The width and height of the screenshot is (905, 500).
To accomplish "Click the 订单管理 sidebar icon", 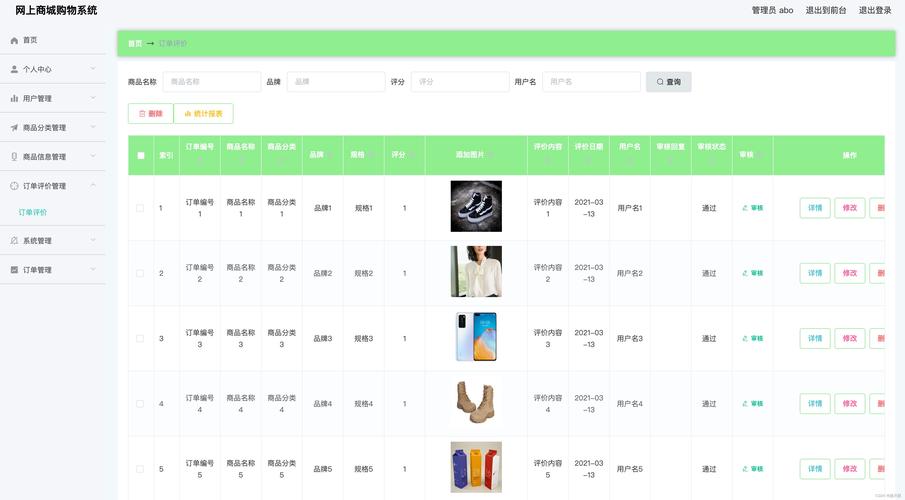I will pos(14,270).
